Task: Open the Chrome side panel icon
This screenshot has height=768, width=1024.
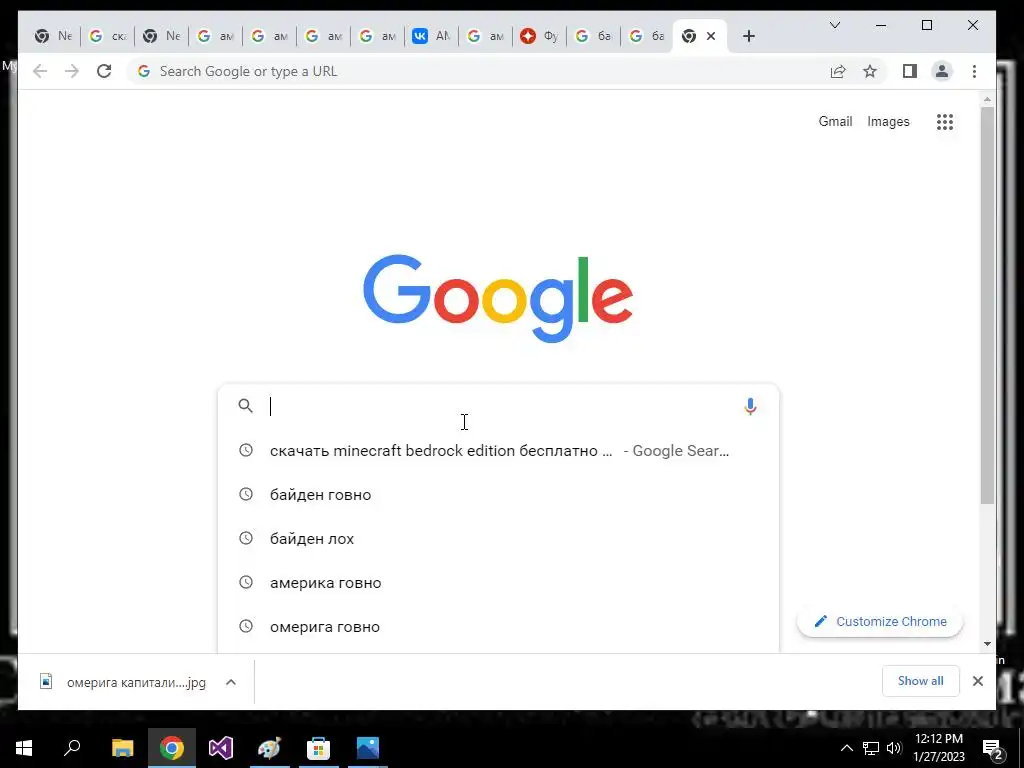Action: pyautogui.click(x=910, y=71)
